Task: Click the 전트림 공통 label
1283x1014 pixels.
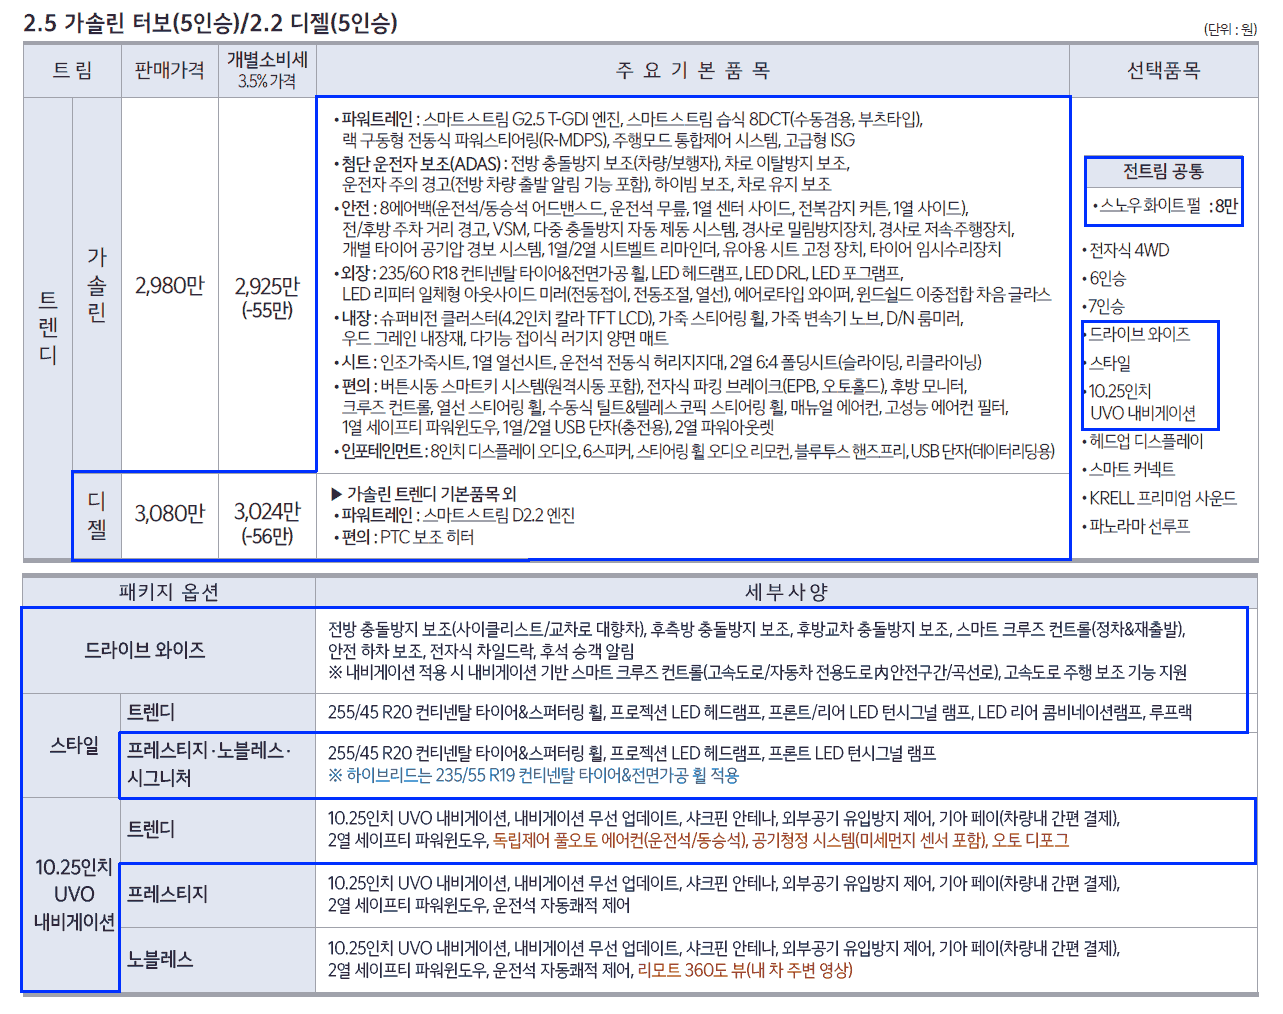Action: [1164, 172]
